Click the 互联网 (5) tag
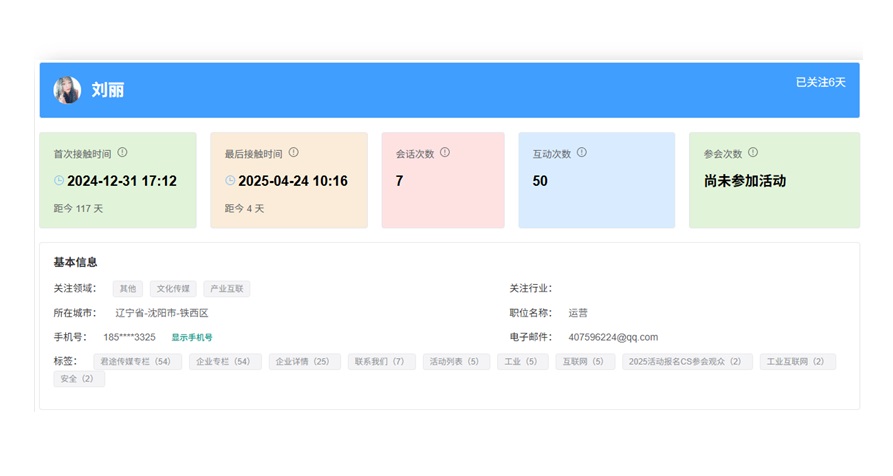893x476 pixels. point(585,362)
